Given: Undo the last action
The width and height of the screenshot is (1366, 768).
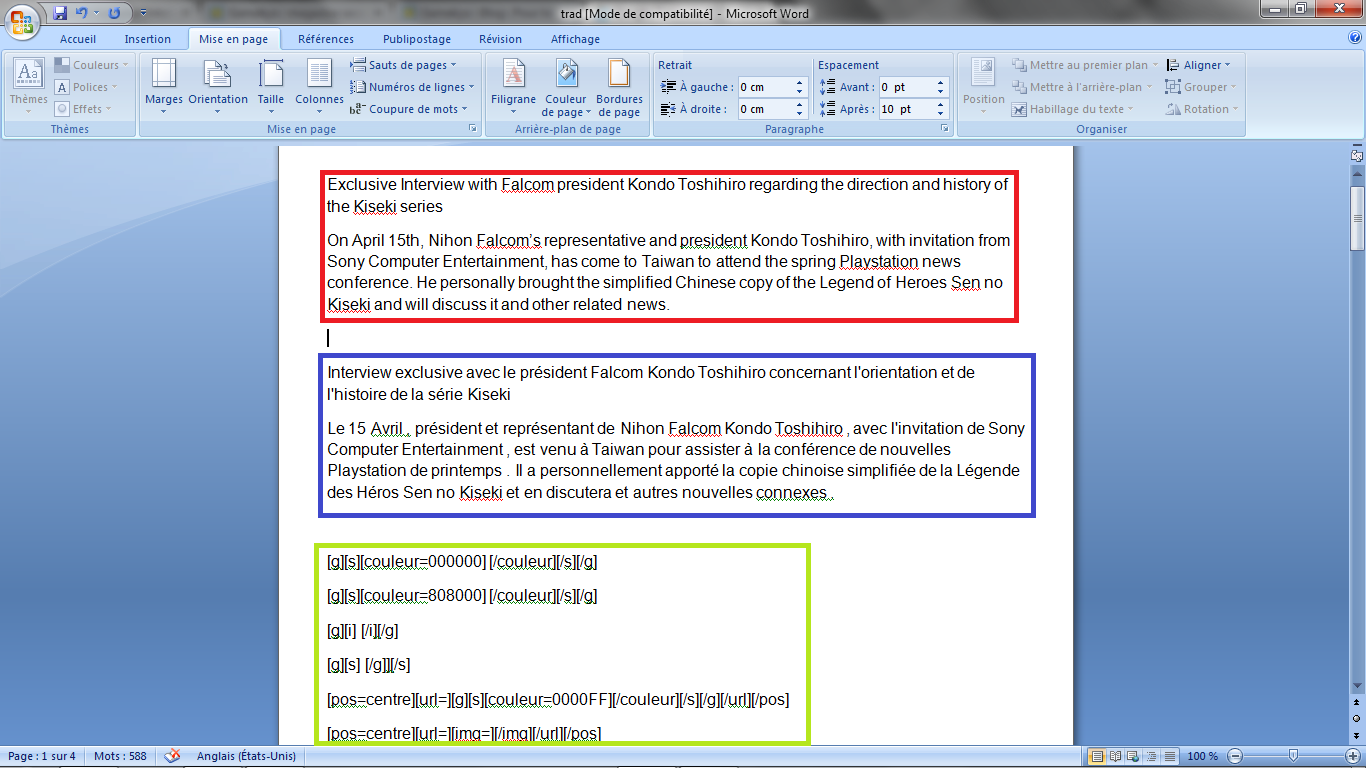Looking at the screenshot, I should click(82, 13).
